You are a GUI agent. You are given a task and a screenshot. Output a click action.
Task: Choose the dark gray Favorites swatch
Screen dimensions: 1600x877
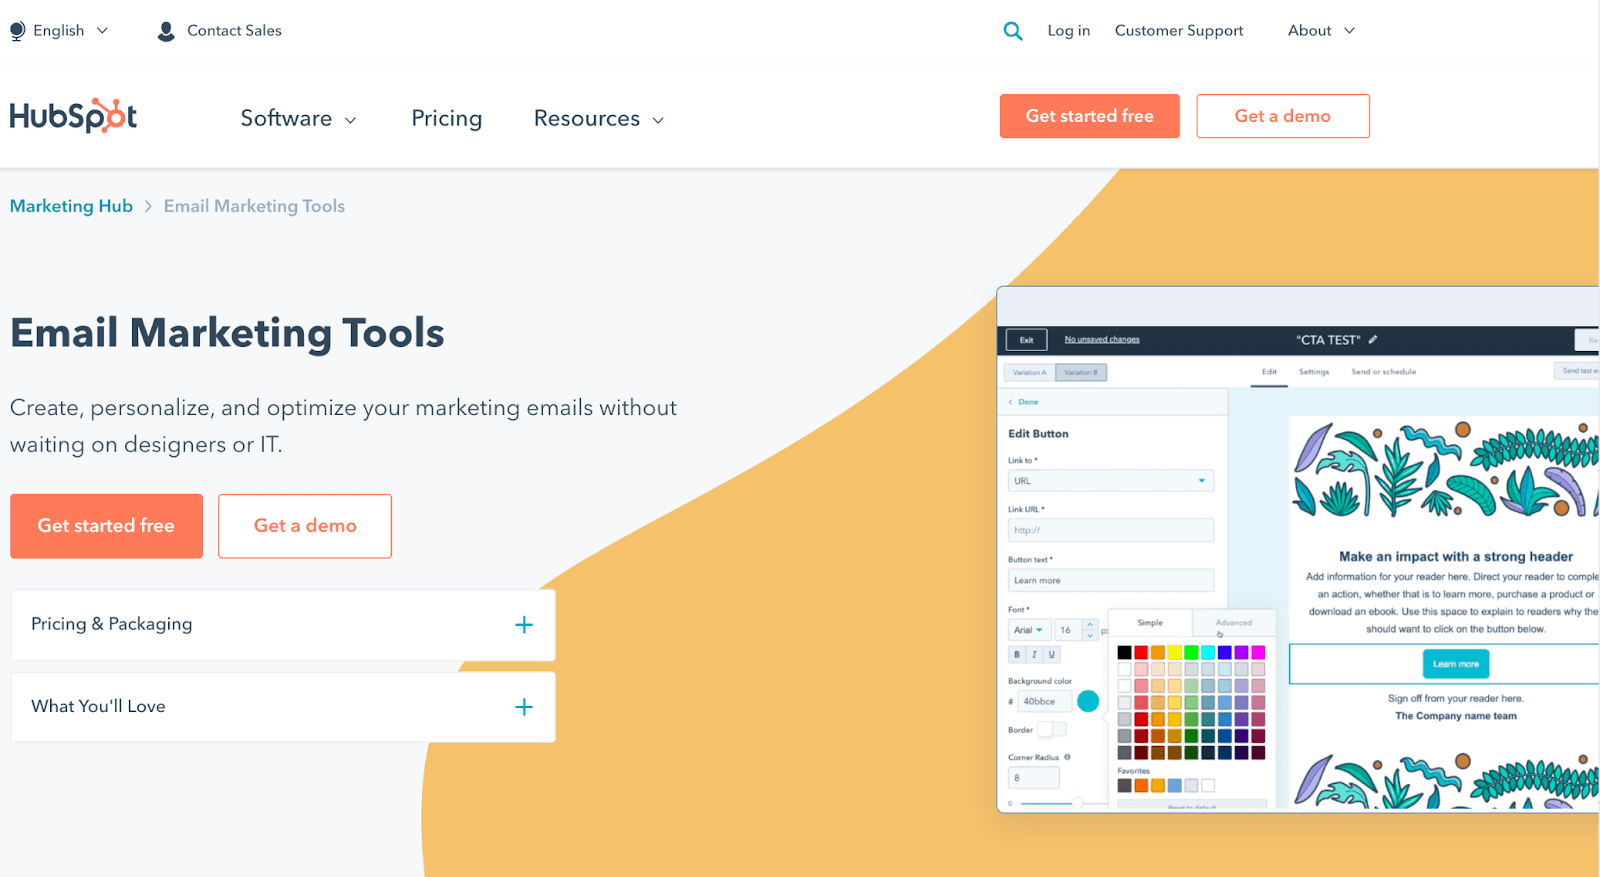[x=1125, y=786]
